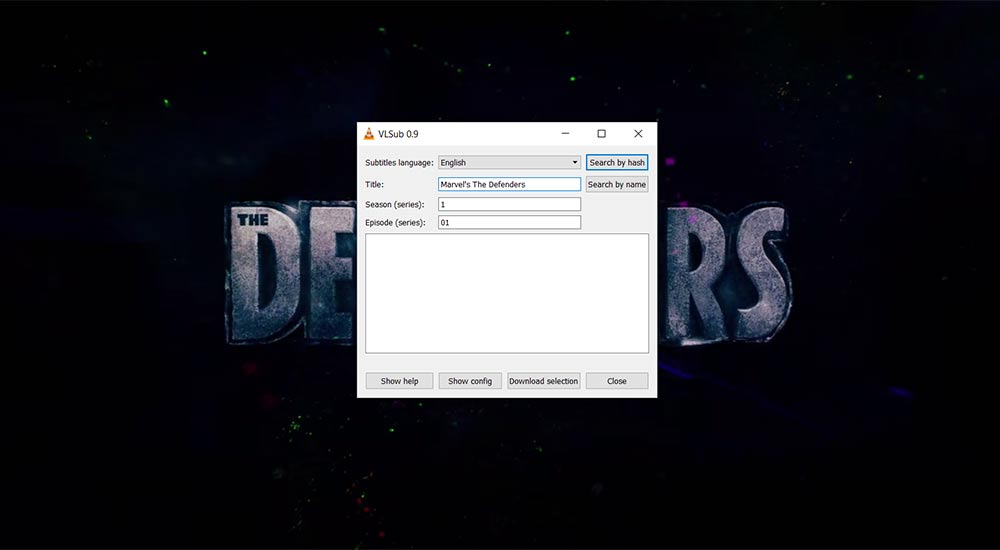
Task: Click the VLC cone icon in title bar
Action: click(x=369, y=134)
